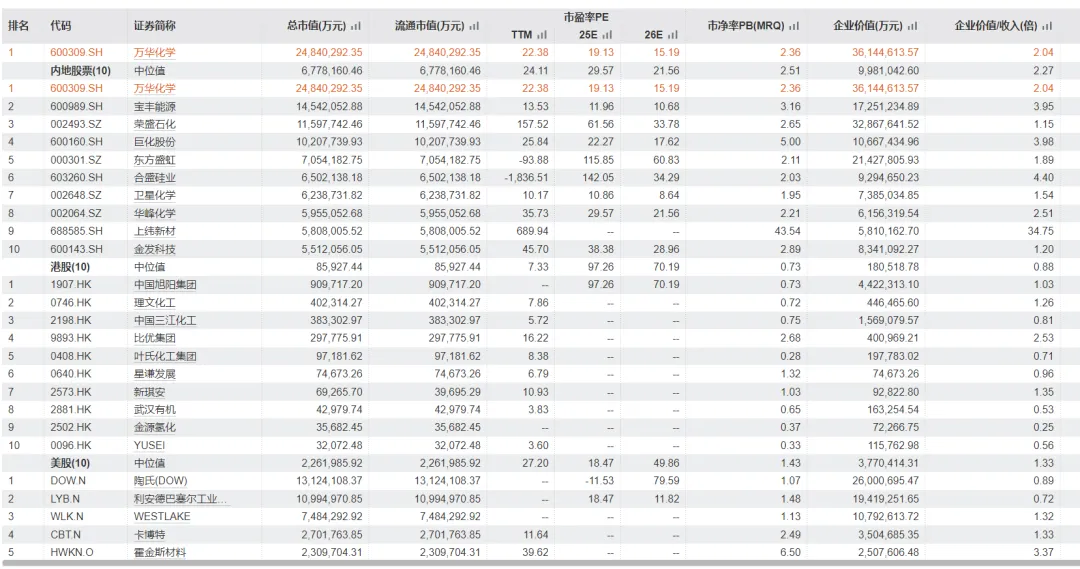Open the 合盛硅业 security link
This screenshot has height=569, width=1080.
tap(154, 178)
